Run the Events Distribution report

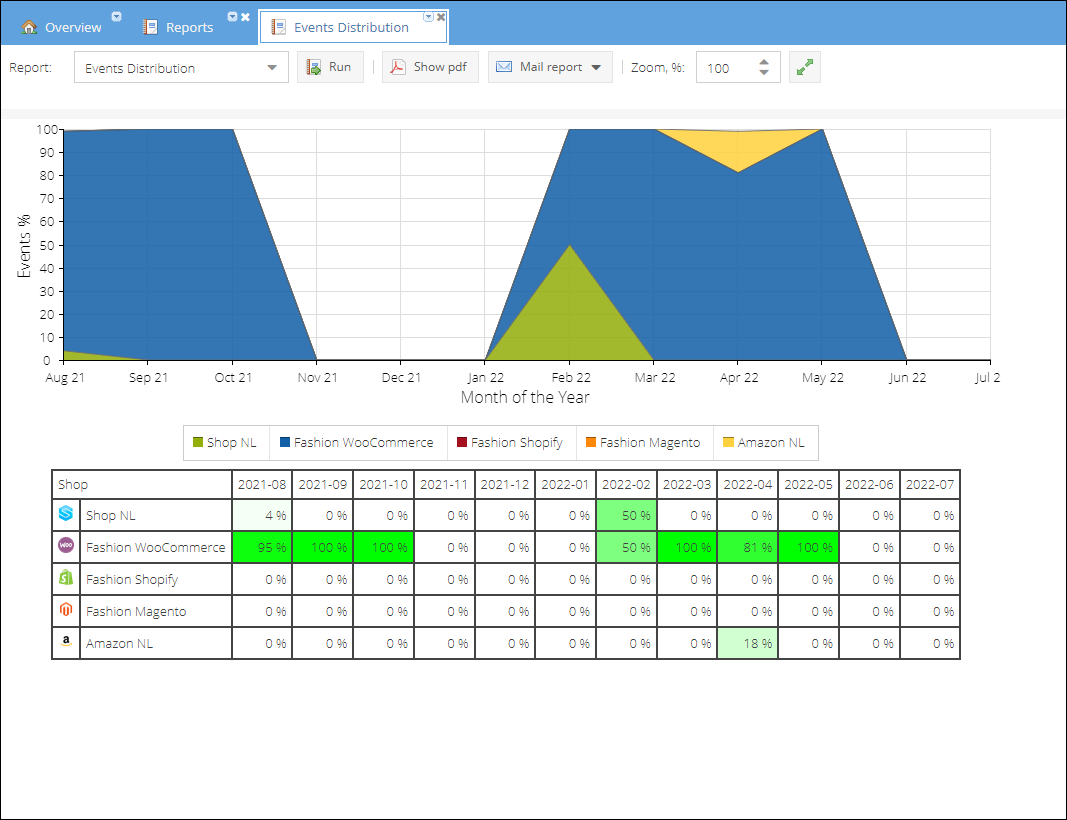(x=330, y=67)
